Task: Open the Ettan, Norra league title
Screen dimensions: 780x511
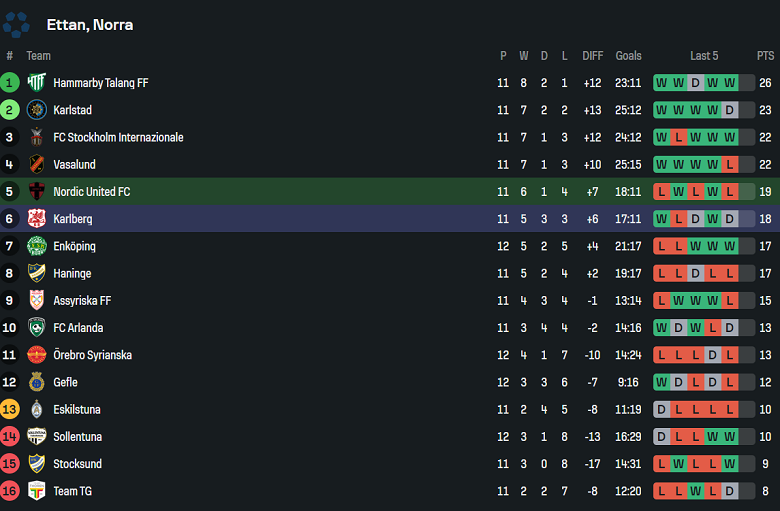Action: pyautogui.click(x=90, y=25)
